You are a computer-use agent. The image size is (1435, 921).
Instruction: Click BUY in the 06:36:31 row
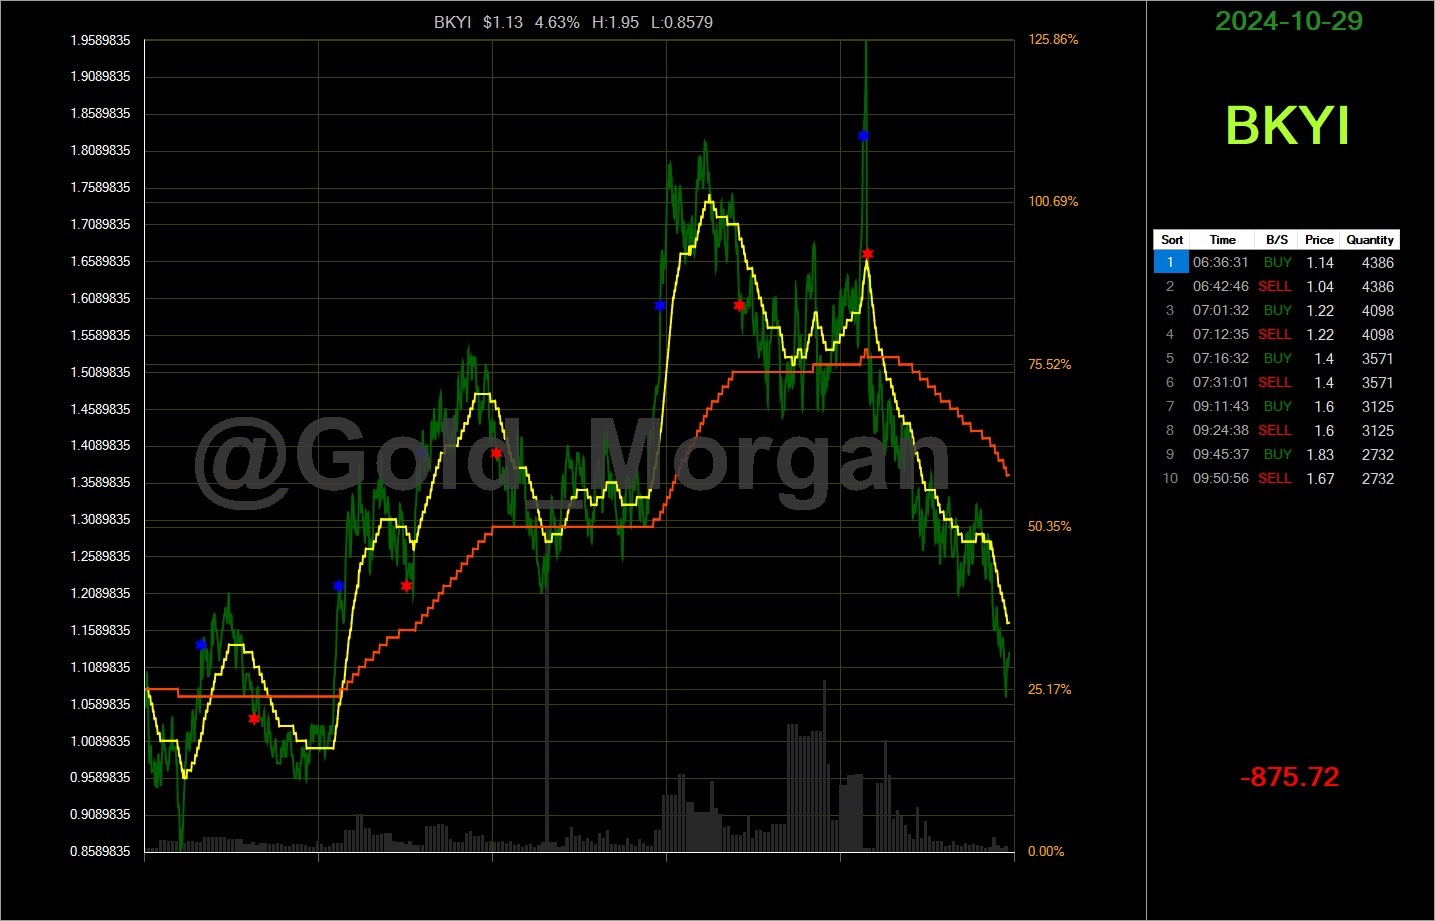(1278, 262)
